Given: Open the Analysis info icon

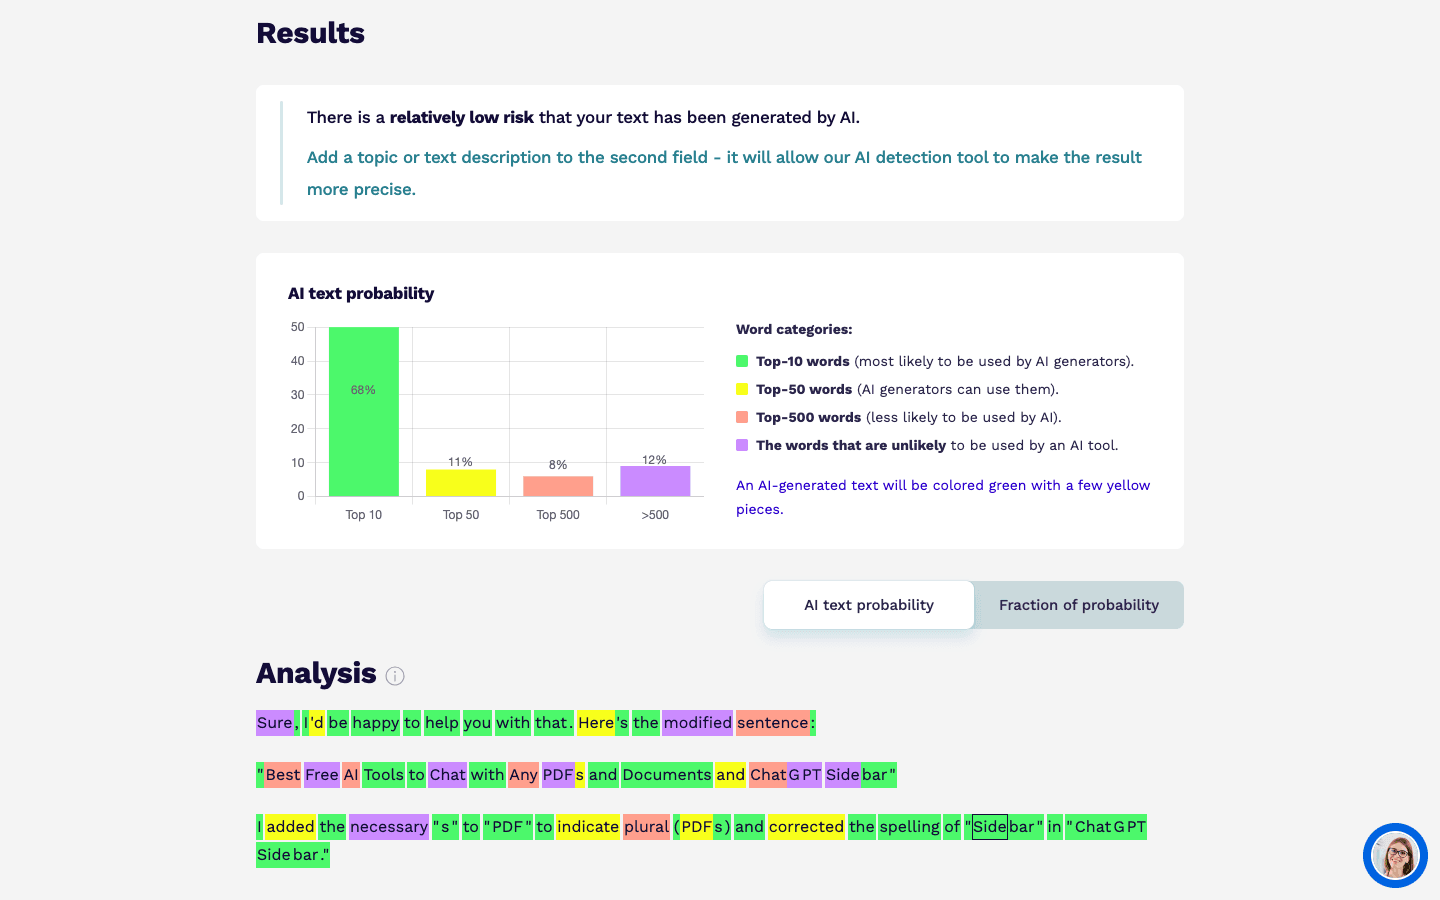Looking at the screenshot, I should pyautogui.click(x=395, y=676).
